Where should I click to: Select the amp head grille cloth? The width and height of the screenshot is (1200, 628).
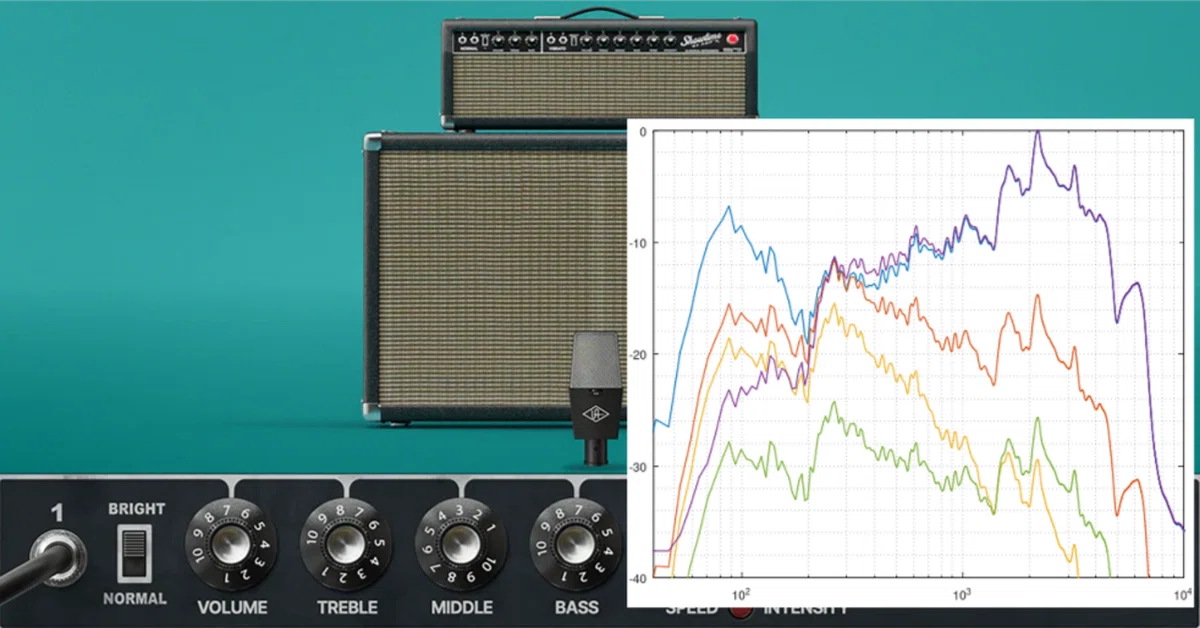(600, 85)
